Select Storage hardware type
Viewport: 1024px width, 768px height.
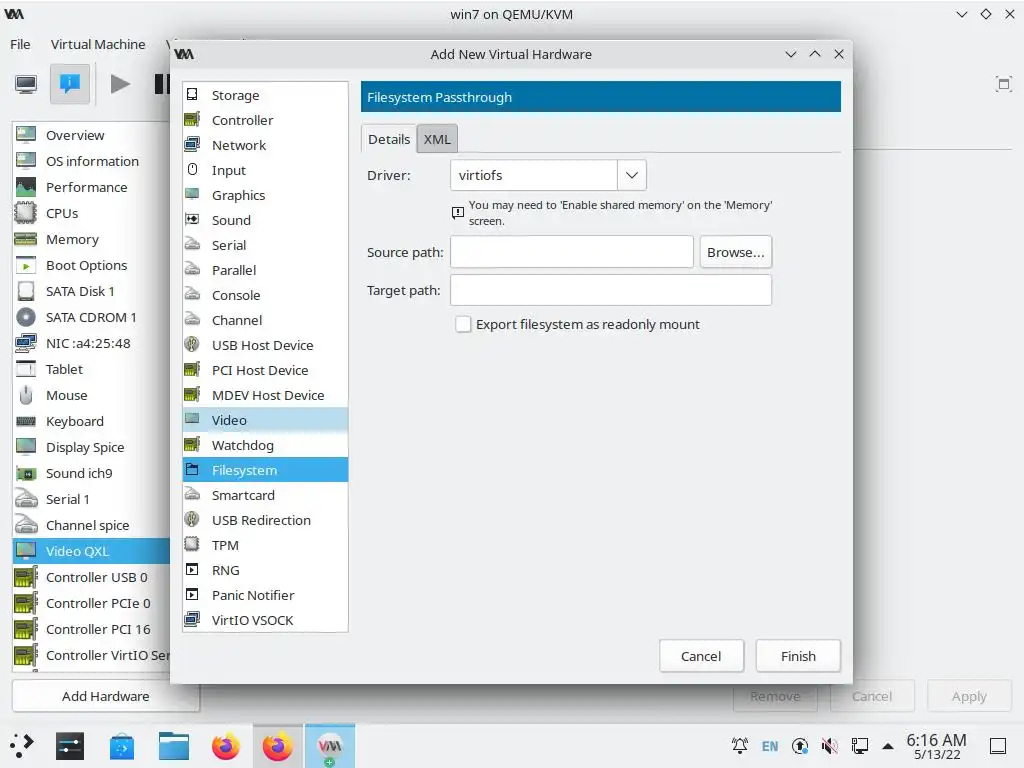(x=265, y=95)
